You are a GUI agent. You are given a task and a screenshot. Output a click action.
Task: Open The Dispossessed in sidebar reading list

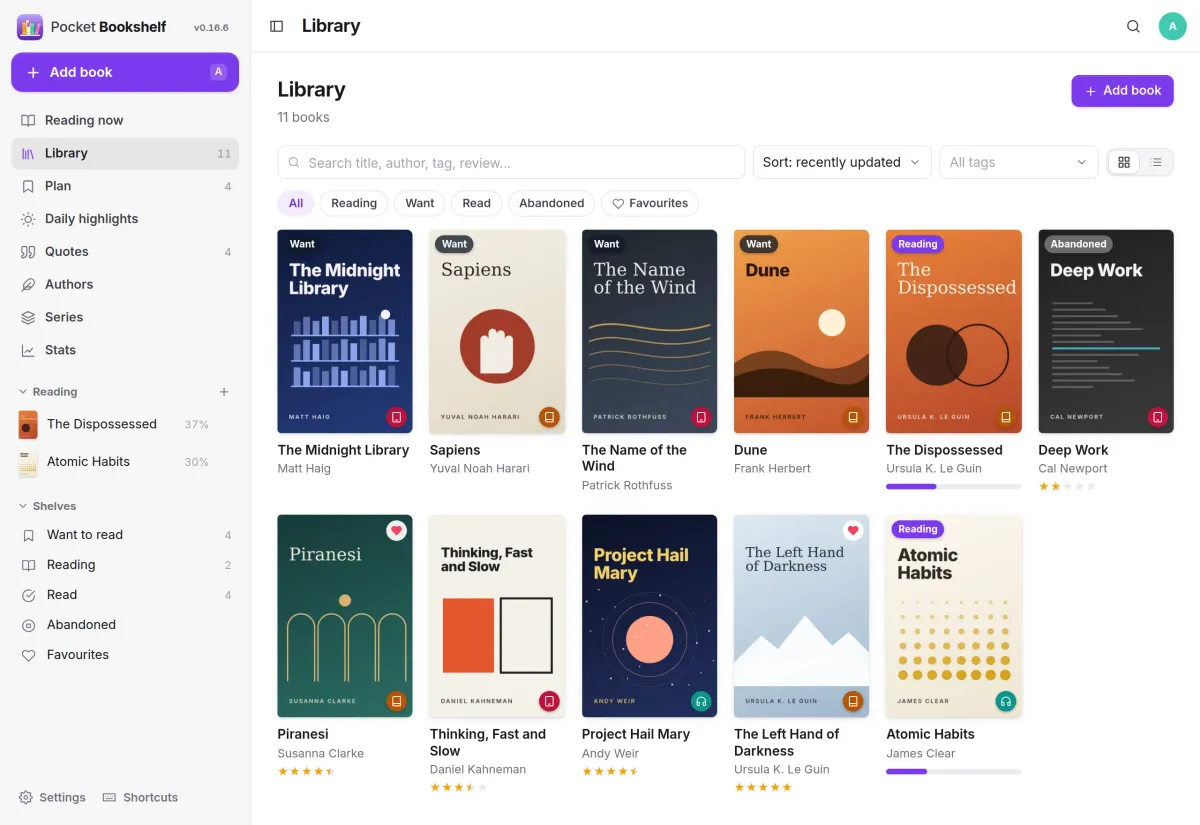click(x=125, y=424)
